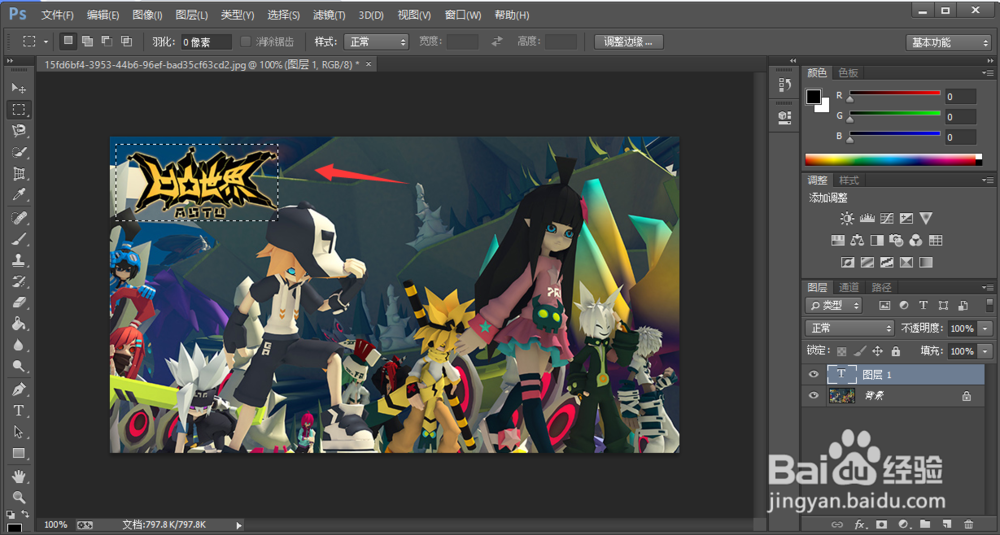Screen dimensions: 1000x535
Task: Switch to the 通道 channels tab
Action: [848, 288]
